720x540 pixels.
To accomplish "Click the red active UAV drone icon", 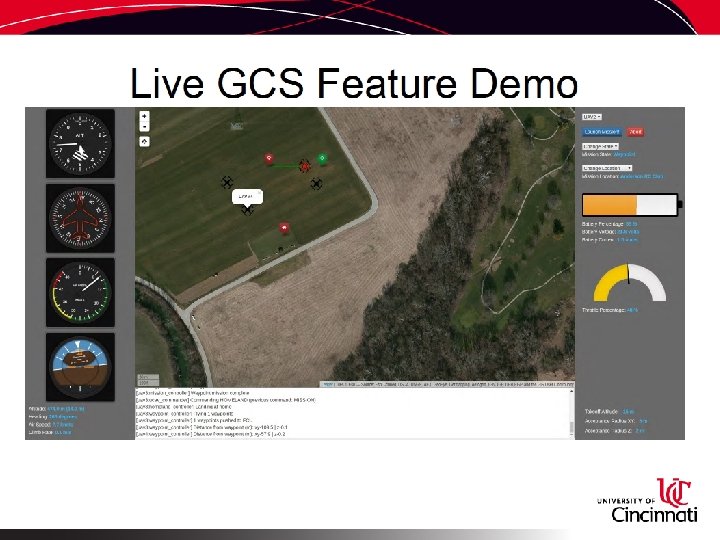I will [304, 166].
